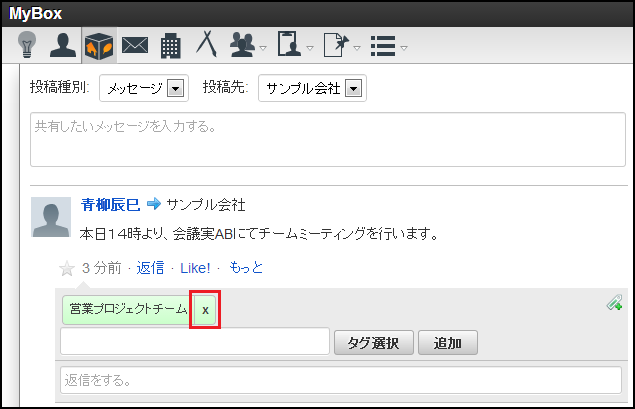The image size is (635, 409).
Task: Open 投稿先 サンプル会社 dropdown
Action: coord(312,88)
